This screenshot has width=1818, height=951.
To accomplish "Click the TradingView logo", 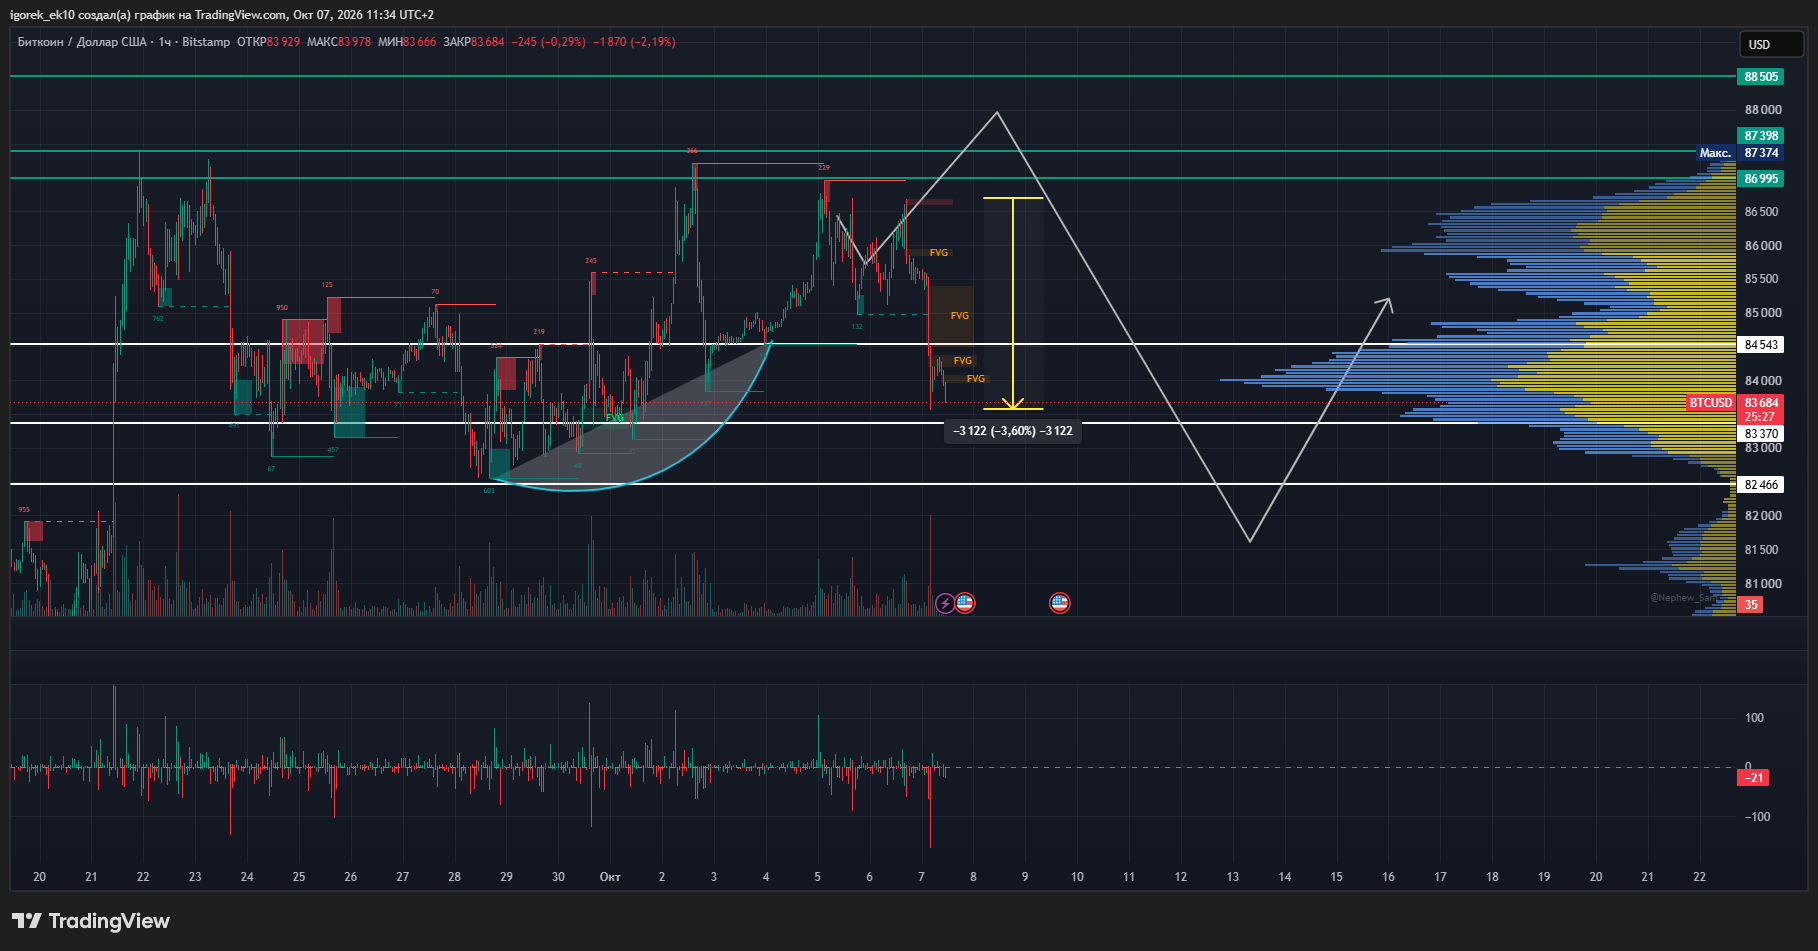I will pos(91,921).
